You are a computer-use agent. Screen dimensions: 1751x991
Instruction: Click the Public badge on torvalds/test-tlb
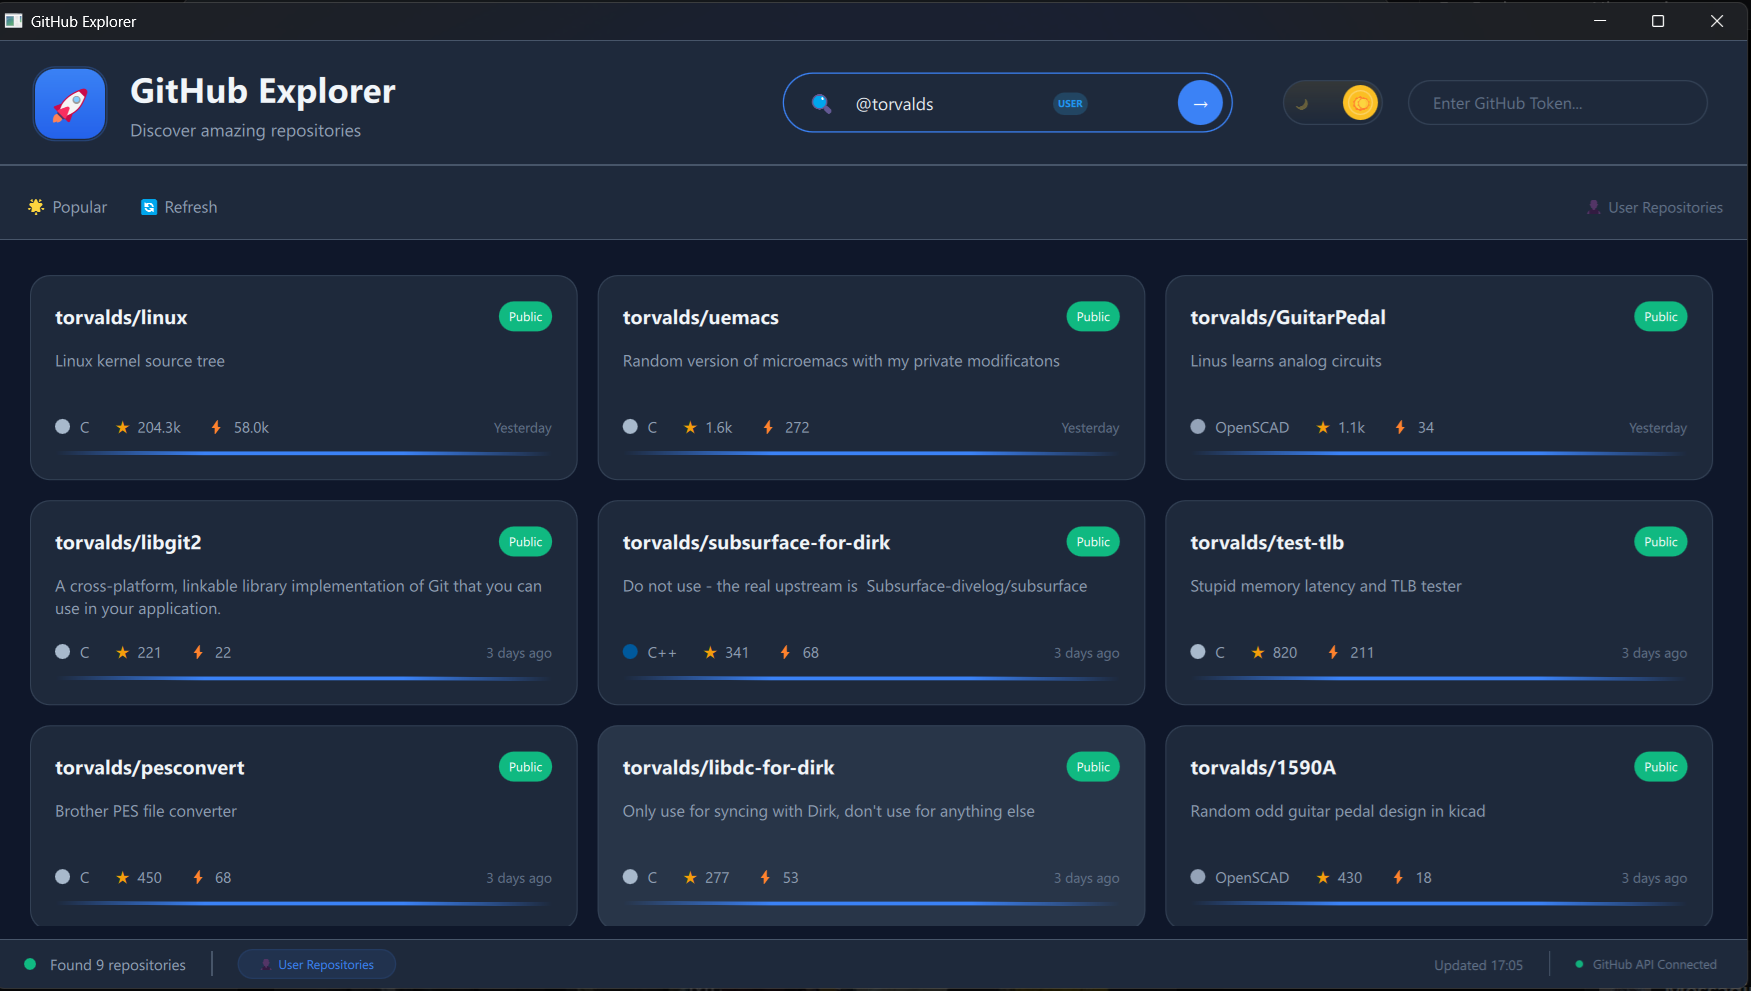click(1661, 542)
